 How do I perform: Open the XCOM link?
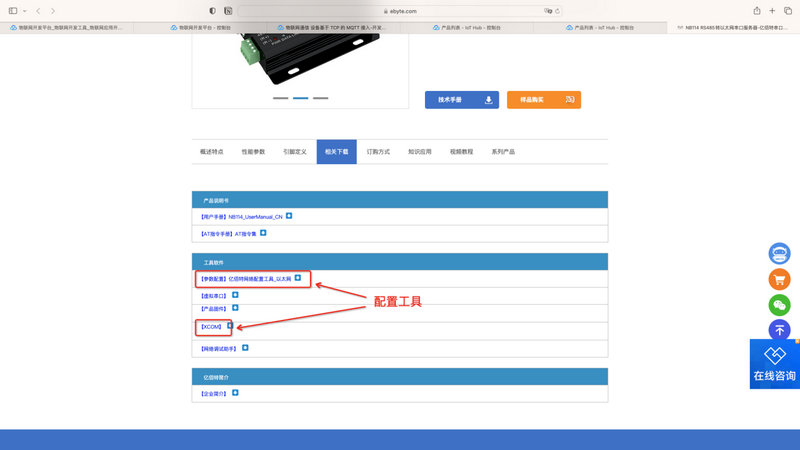(x=211, y=327)
